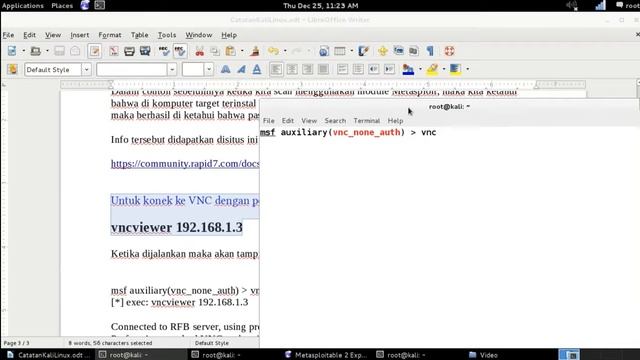Click inside the Font Name input box

pyautogui.click(x=132, y=70)
